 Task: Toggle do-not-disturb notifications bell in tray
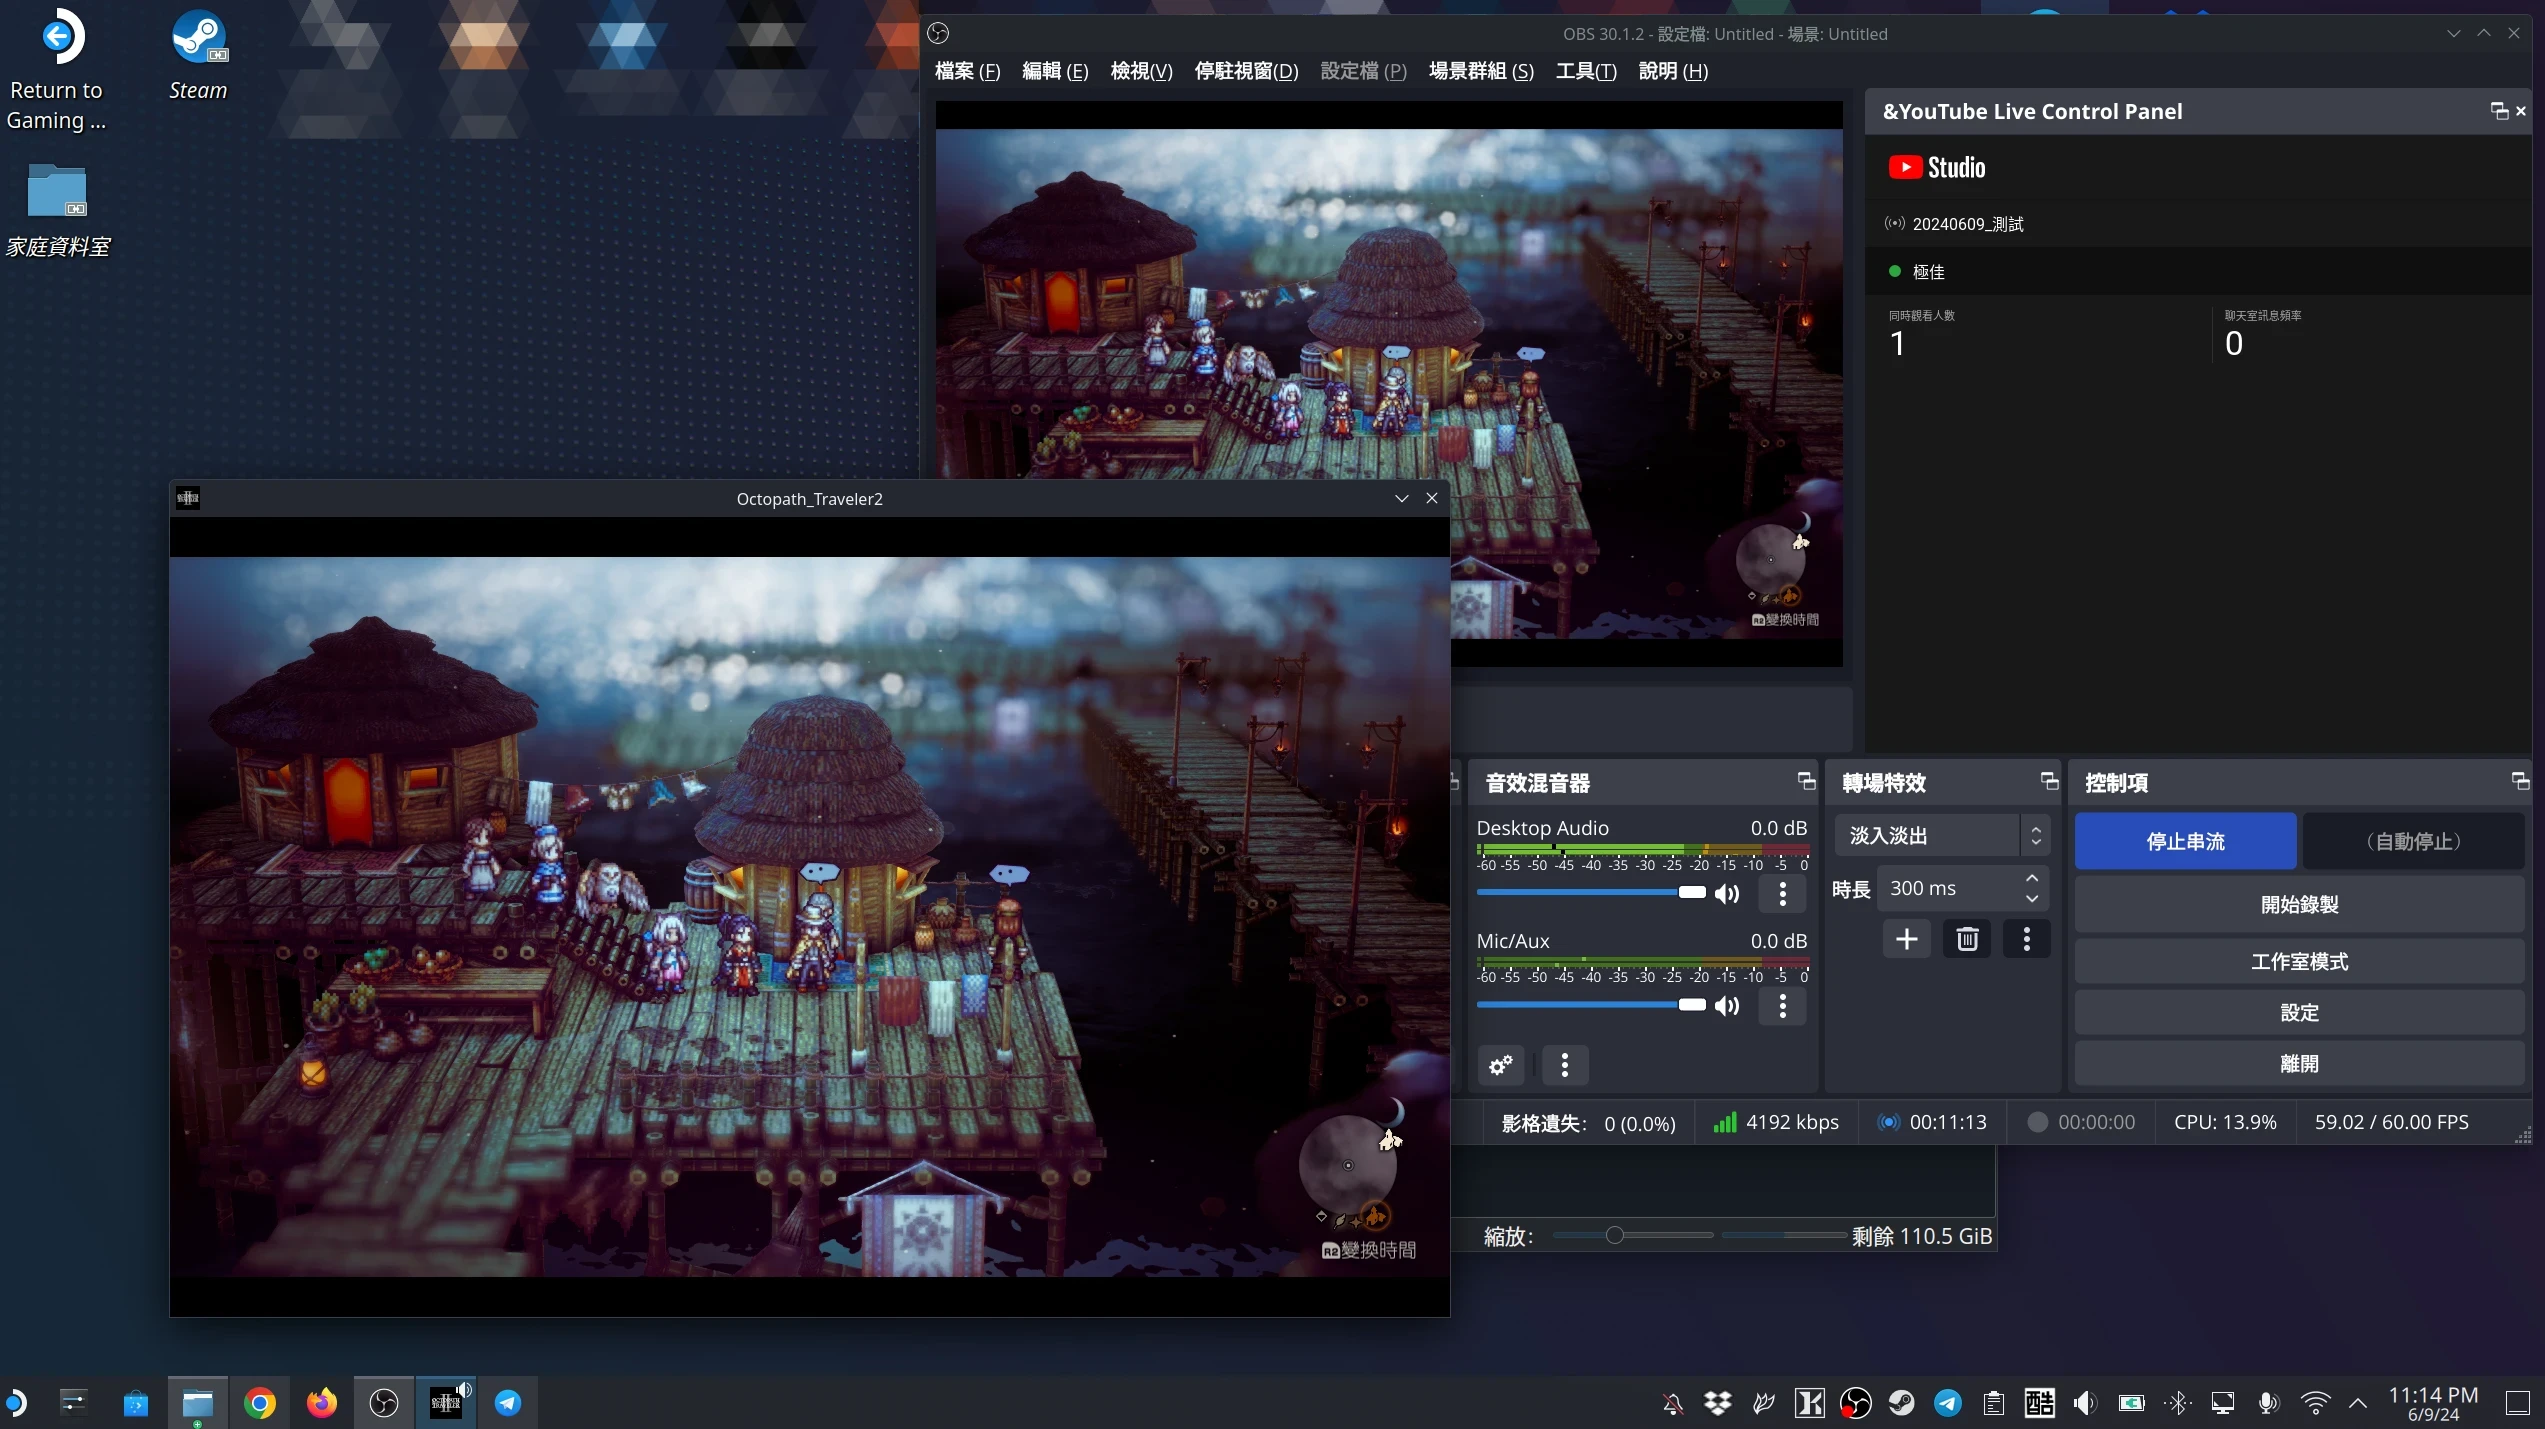click(1672, 1403)
